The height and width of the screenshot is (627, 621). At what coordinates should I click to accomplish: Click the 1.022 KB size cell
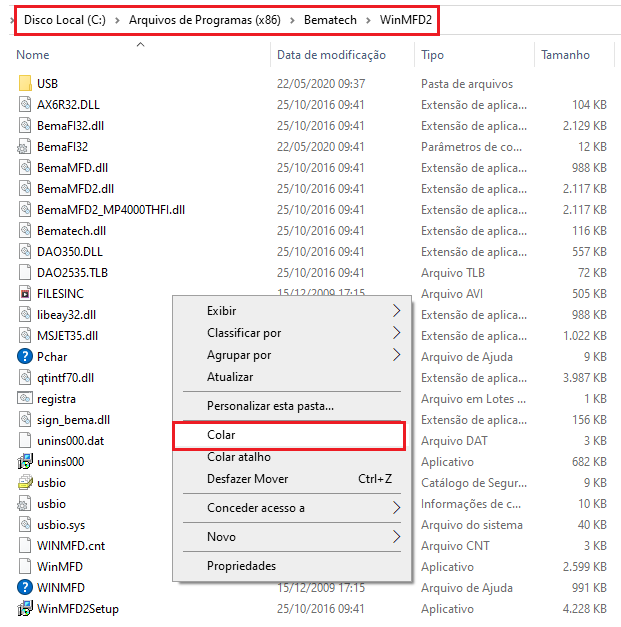click(x=585, y=335)
